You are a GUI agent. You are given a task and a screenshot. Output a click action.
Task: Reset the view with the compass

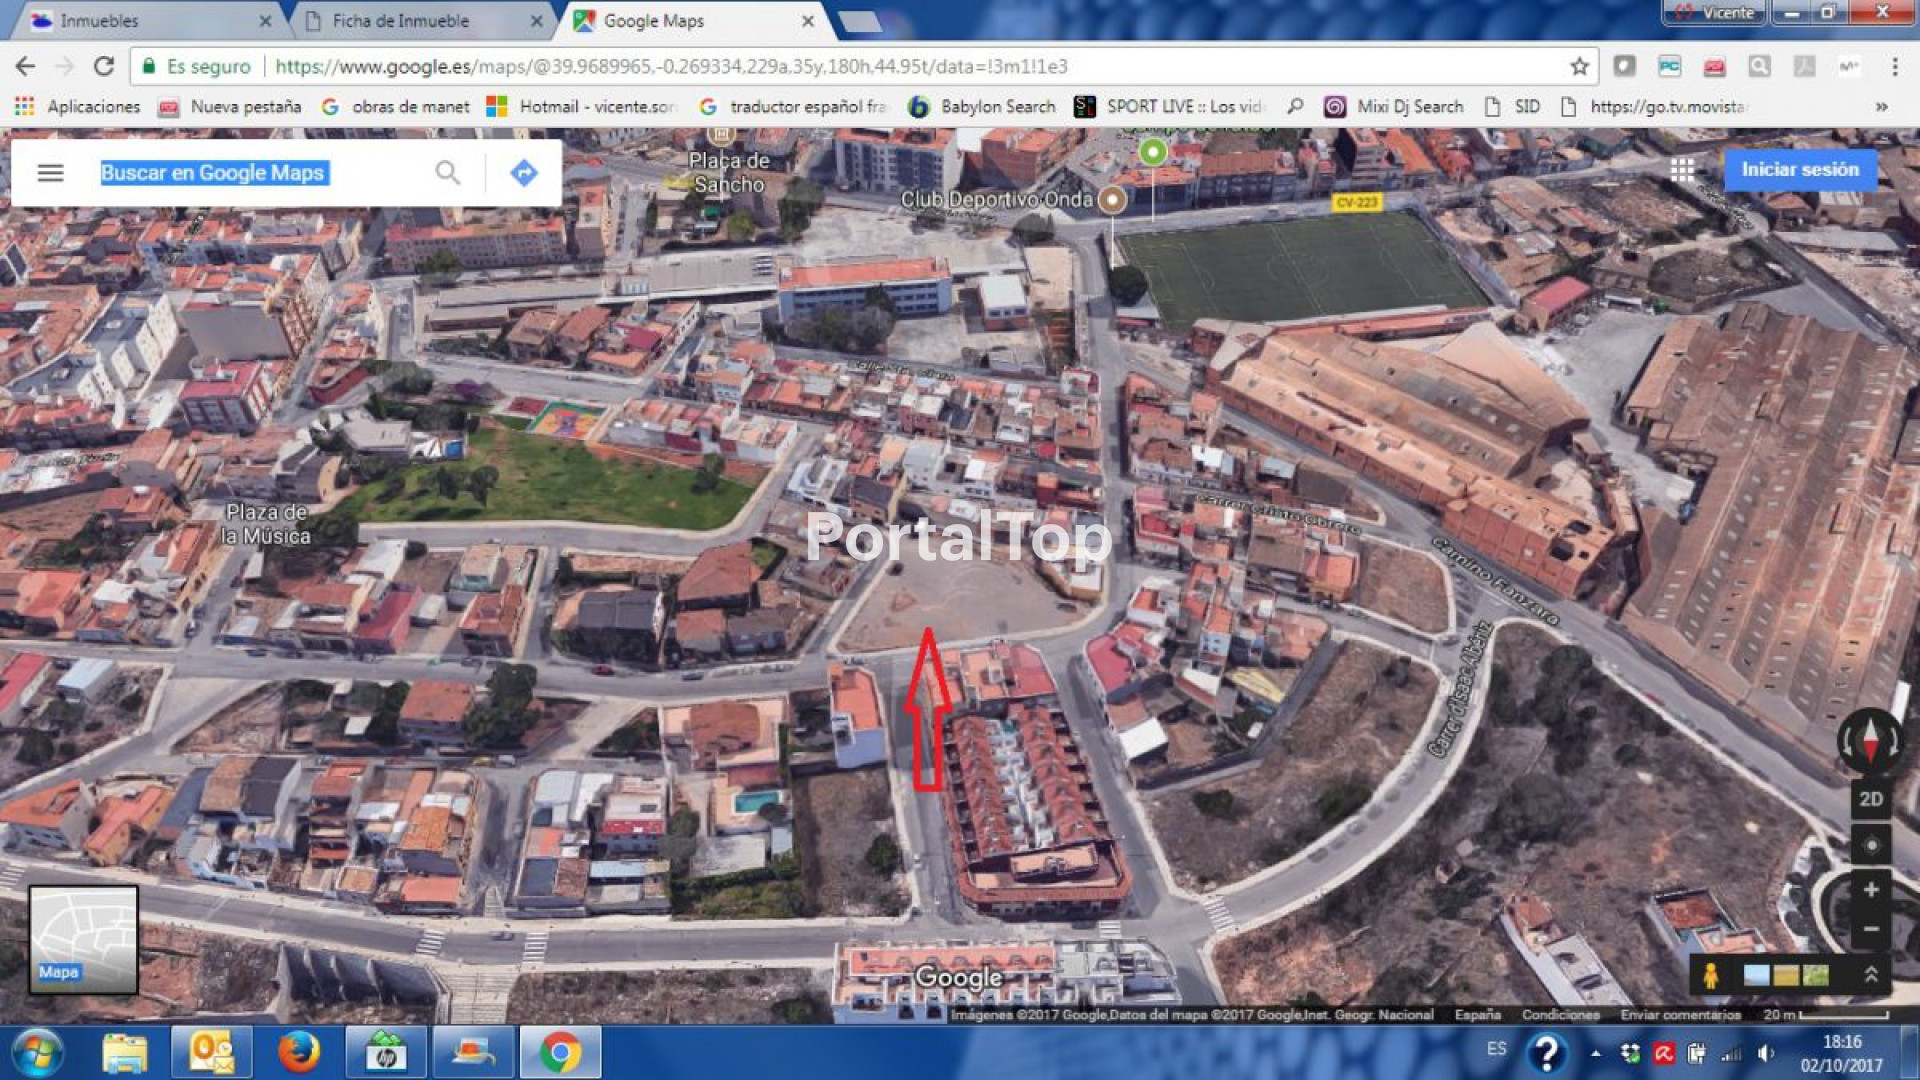[x=1869, y=742]
